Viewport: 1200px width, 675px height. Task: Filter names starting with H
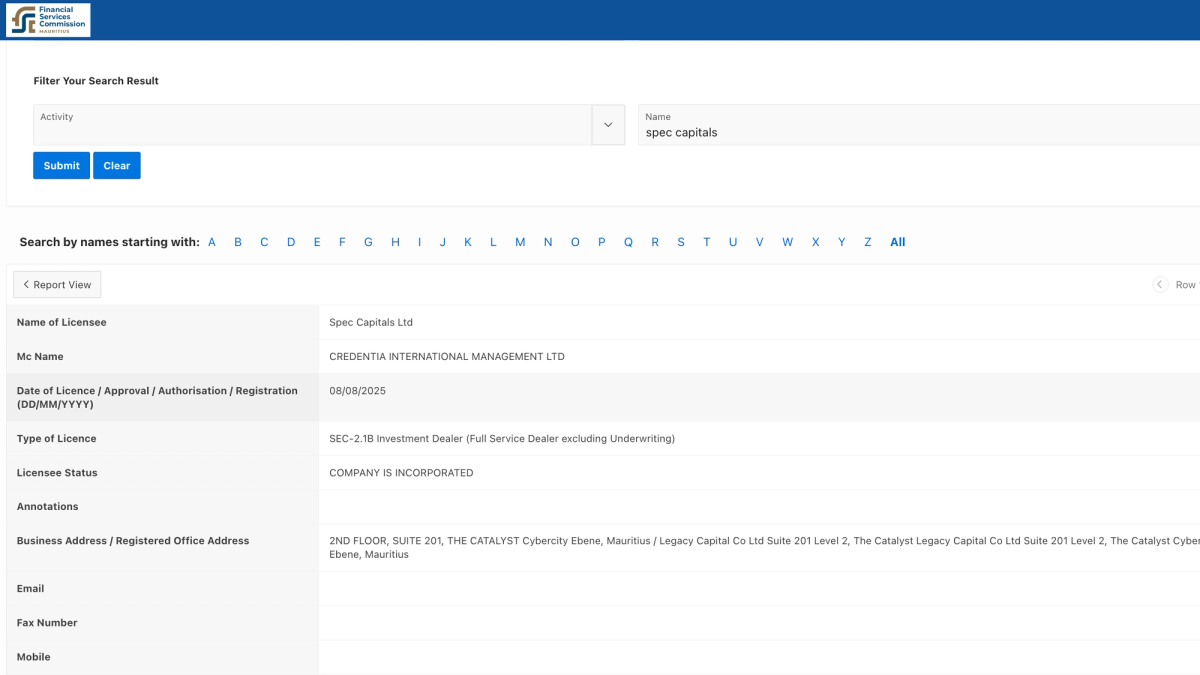[x=395, y=242]
